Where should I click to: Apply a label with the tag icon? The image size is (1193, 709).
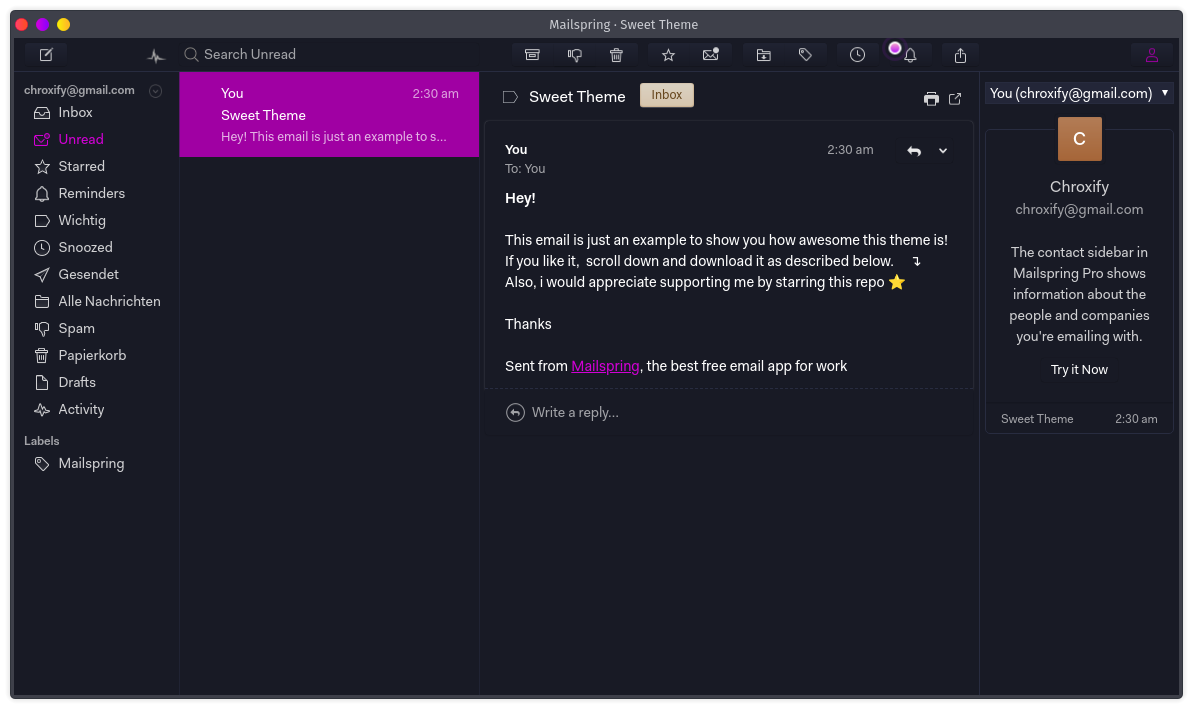(x=805, y=55)
